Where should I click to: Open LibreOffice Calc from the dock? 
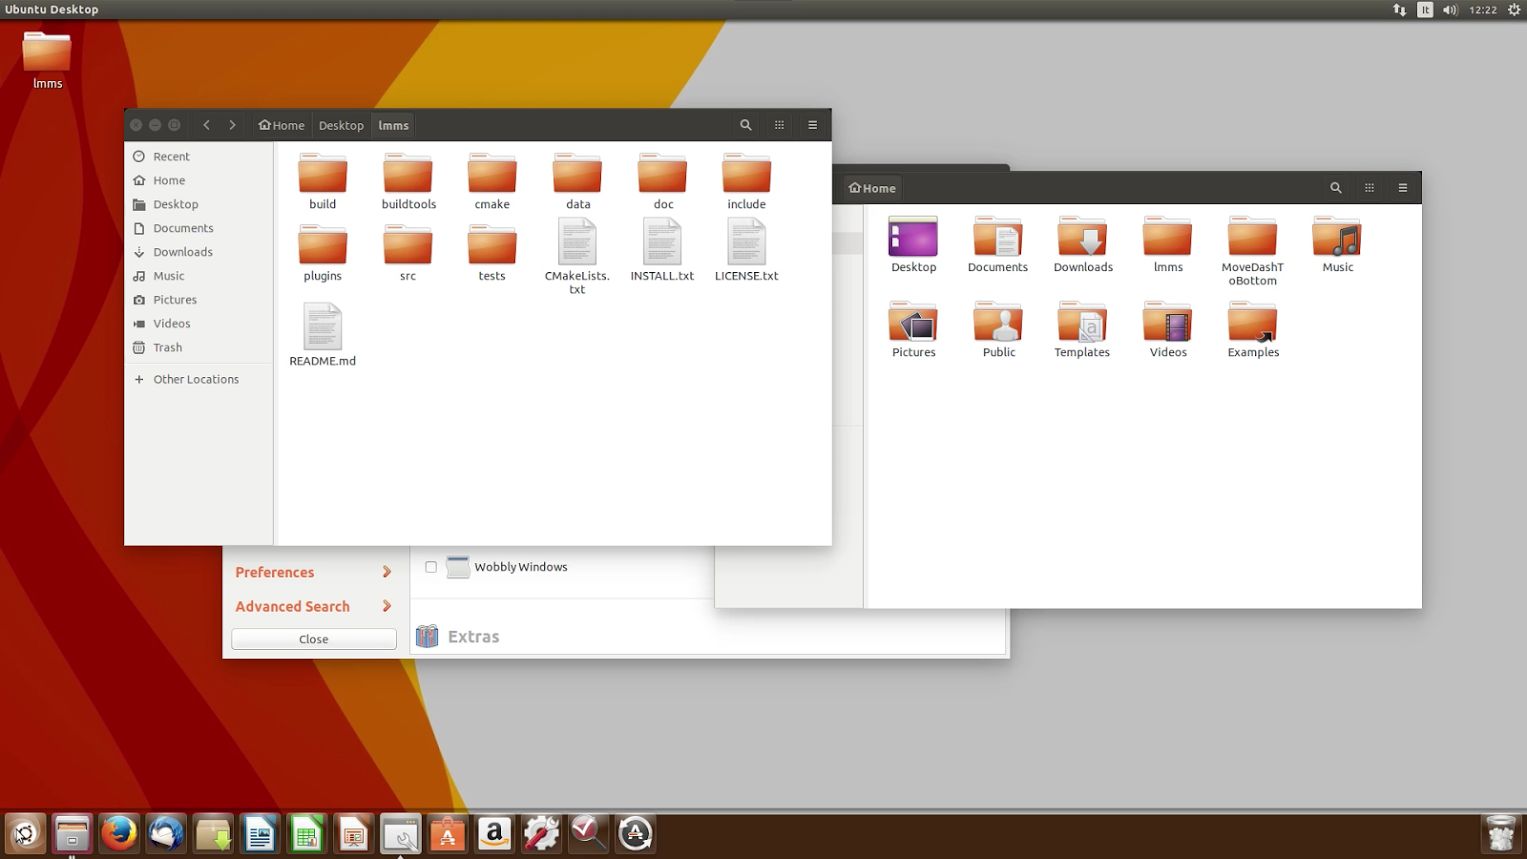click(x=306, y=833)
